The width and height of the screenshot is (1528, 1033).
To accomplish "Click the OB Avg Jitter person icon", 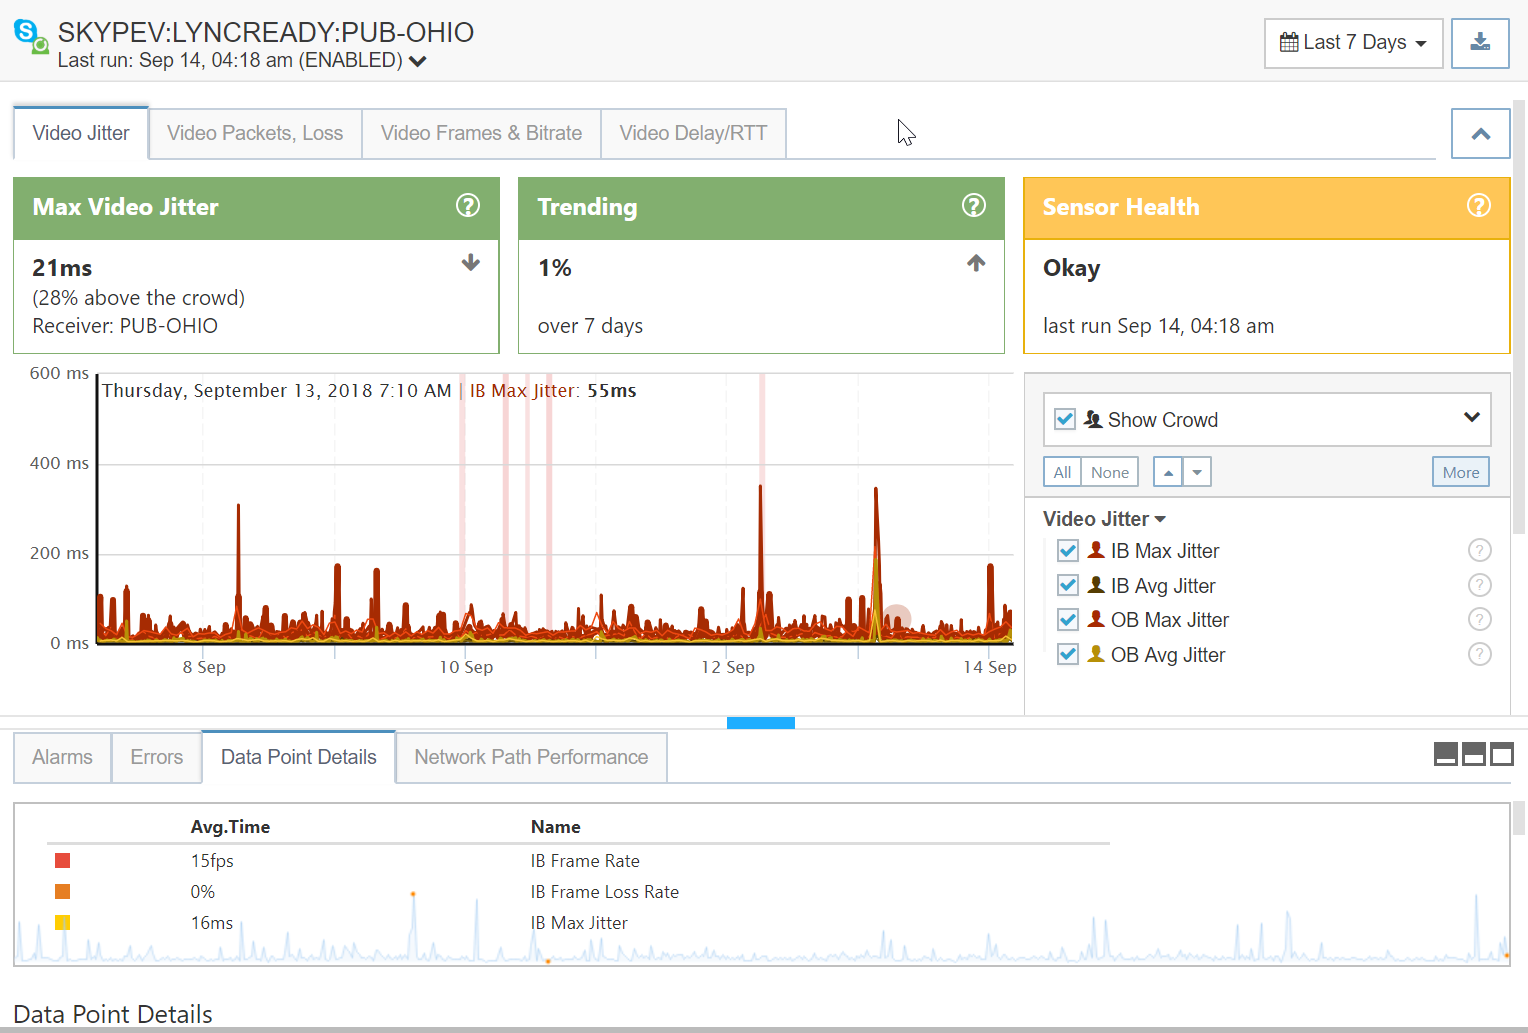I will 1096,654.
